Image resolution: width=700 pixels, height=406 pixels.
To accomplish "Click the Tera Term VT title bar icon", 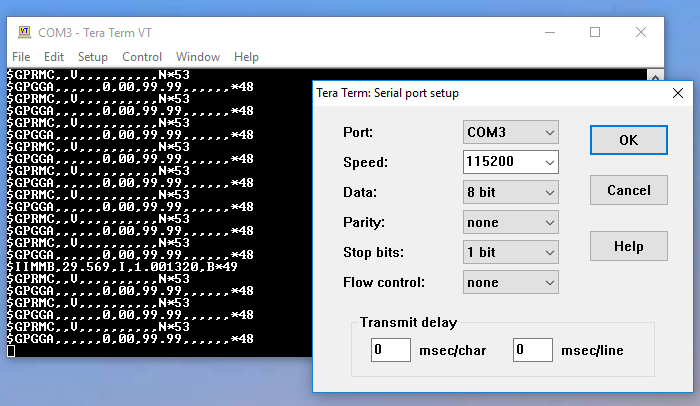I will (x=24, y=32).
